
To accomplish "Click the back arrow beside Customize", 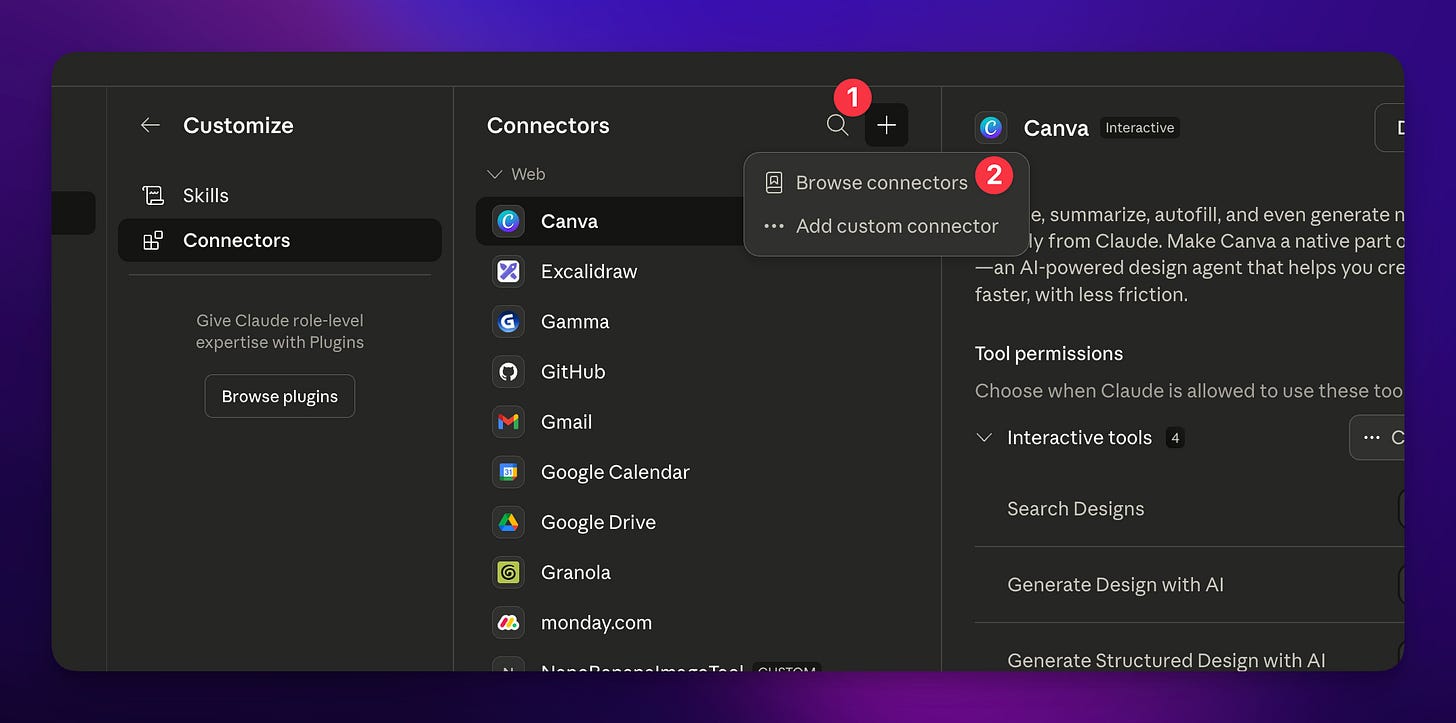I will tap(150, 125).
